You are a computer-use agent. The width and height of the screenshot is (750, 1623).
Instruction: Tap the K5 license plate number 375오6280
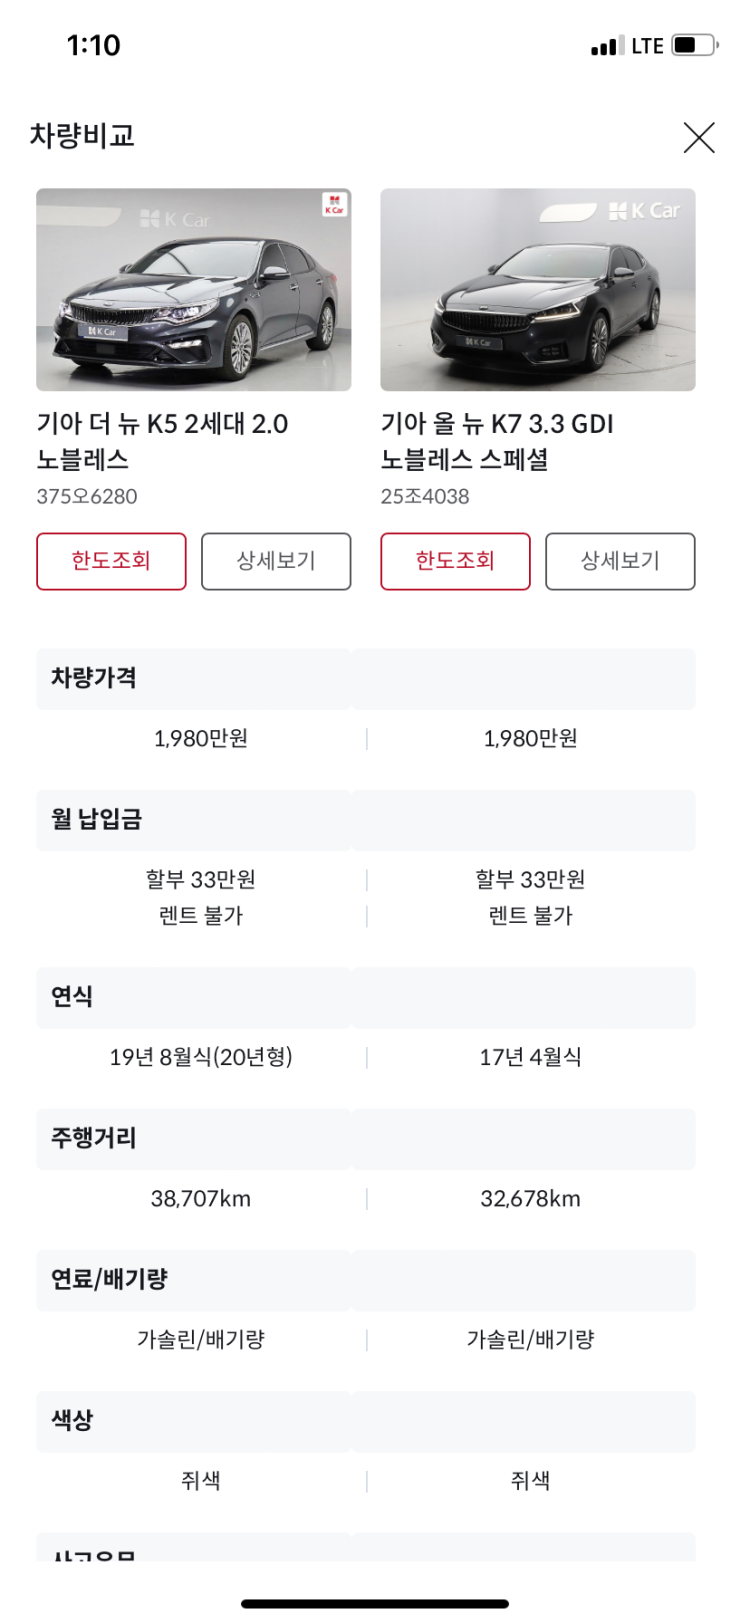coord(87,496)
